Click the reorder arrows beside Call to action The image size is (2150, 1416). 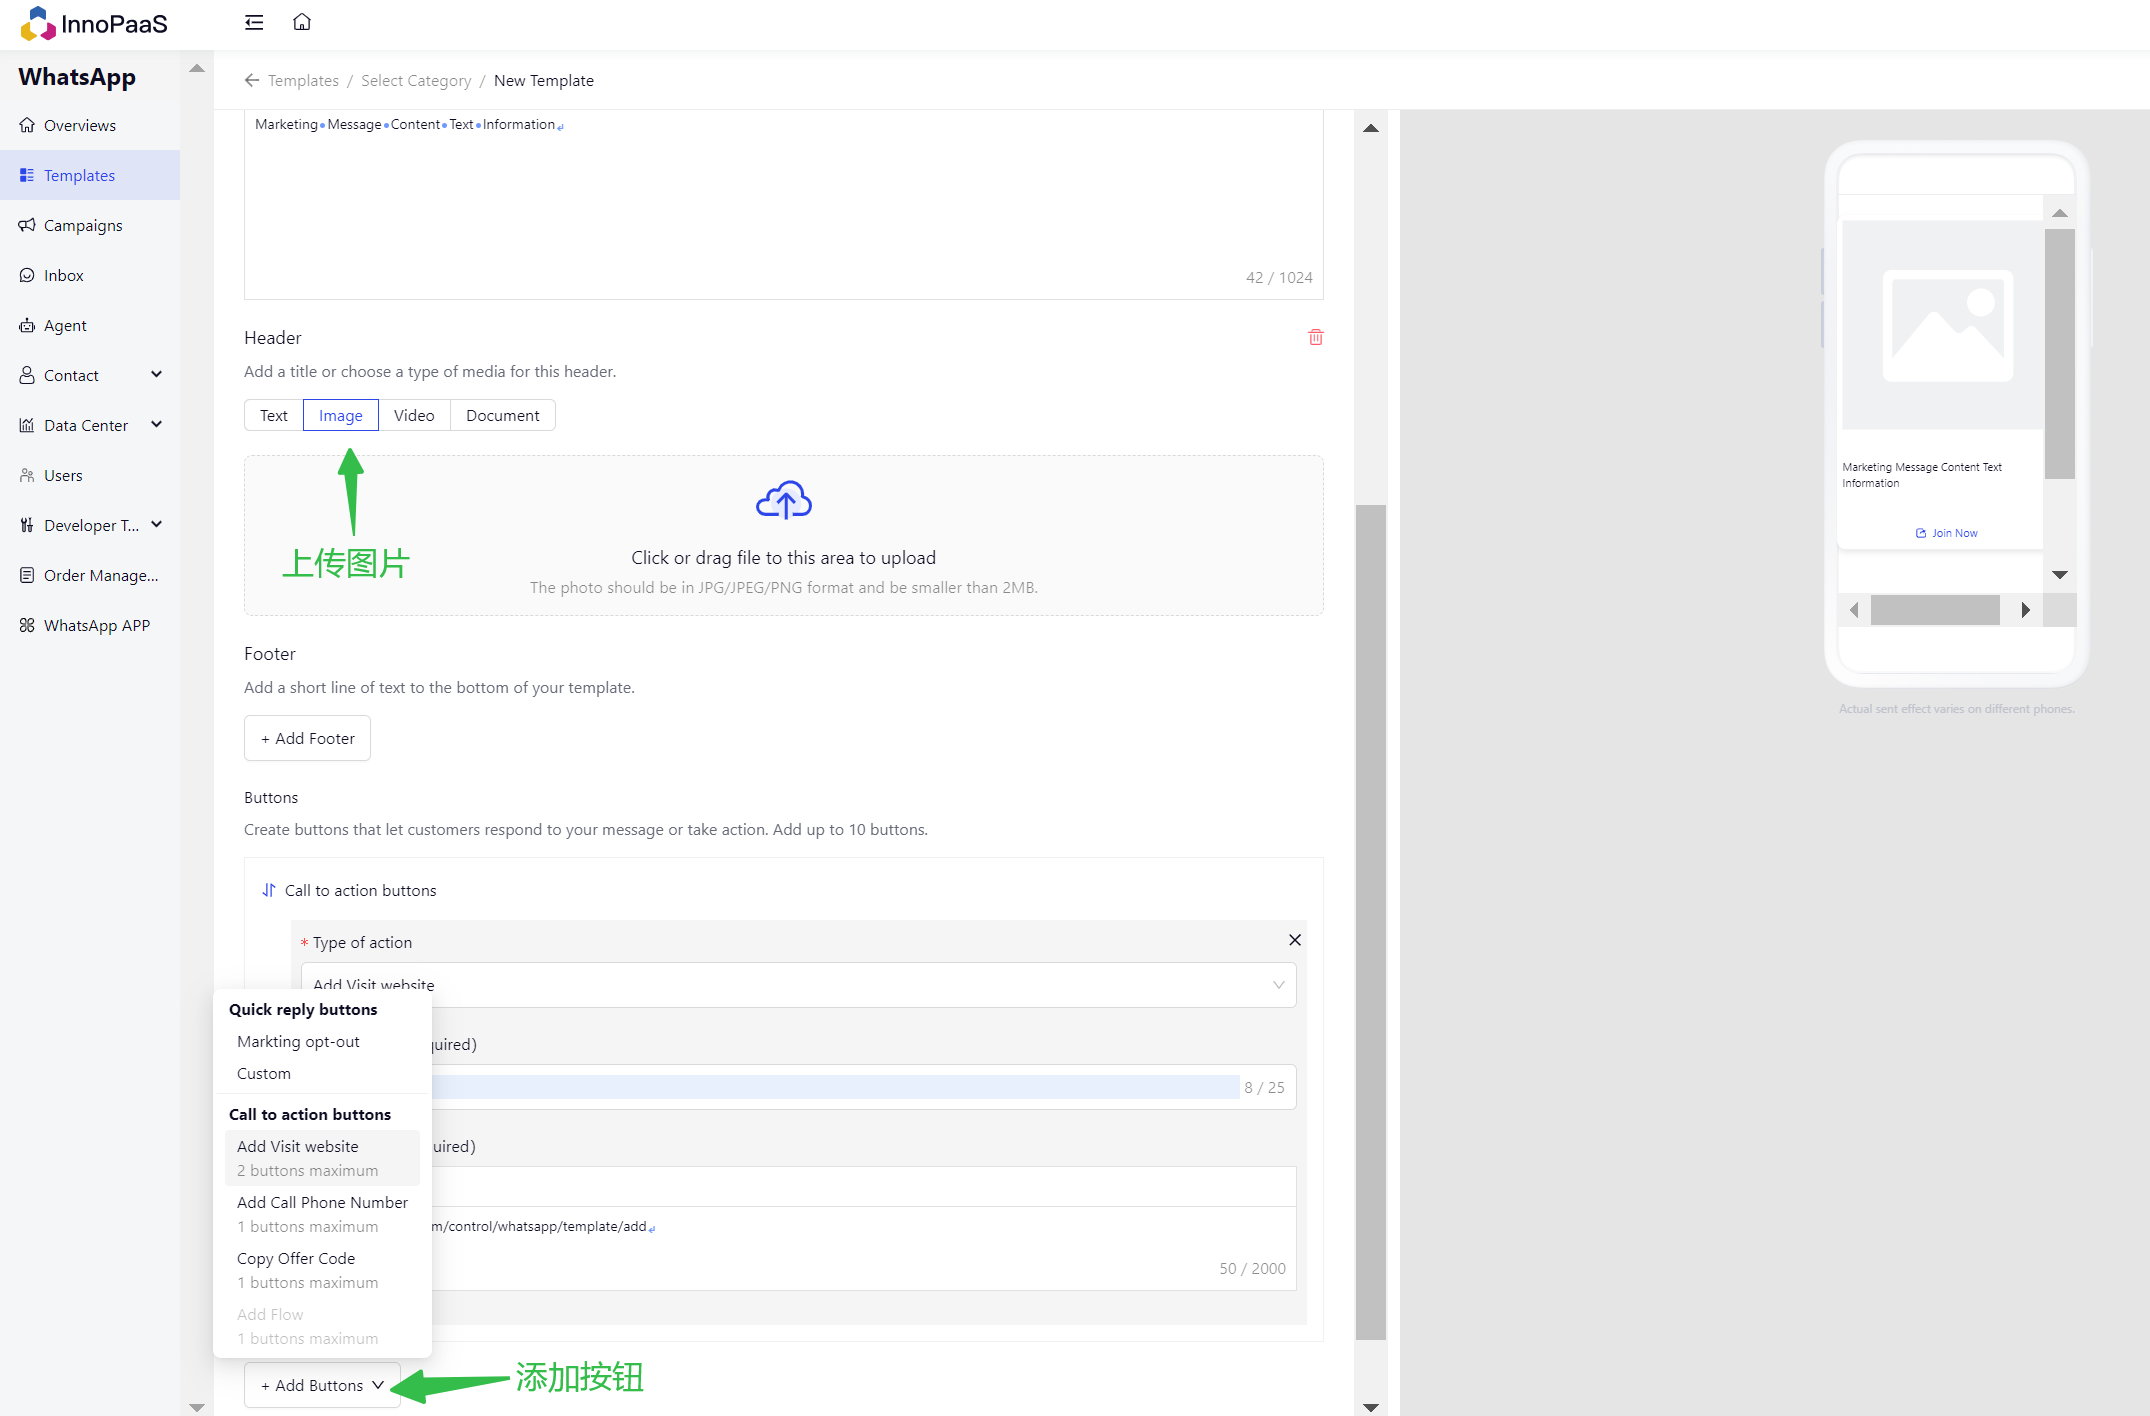click(x=269, y=890)
